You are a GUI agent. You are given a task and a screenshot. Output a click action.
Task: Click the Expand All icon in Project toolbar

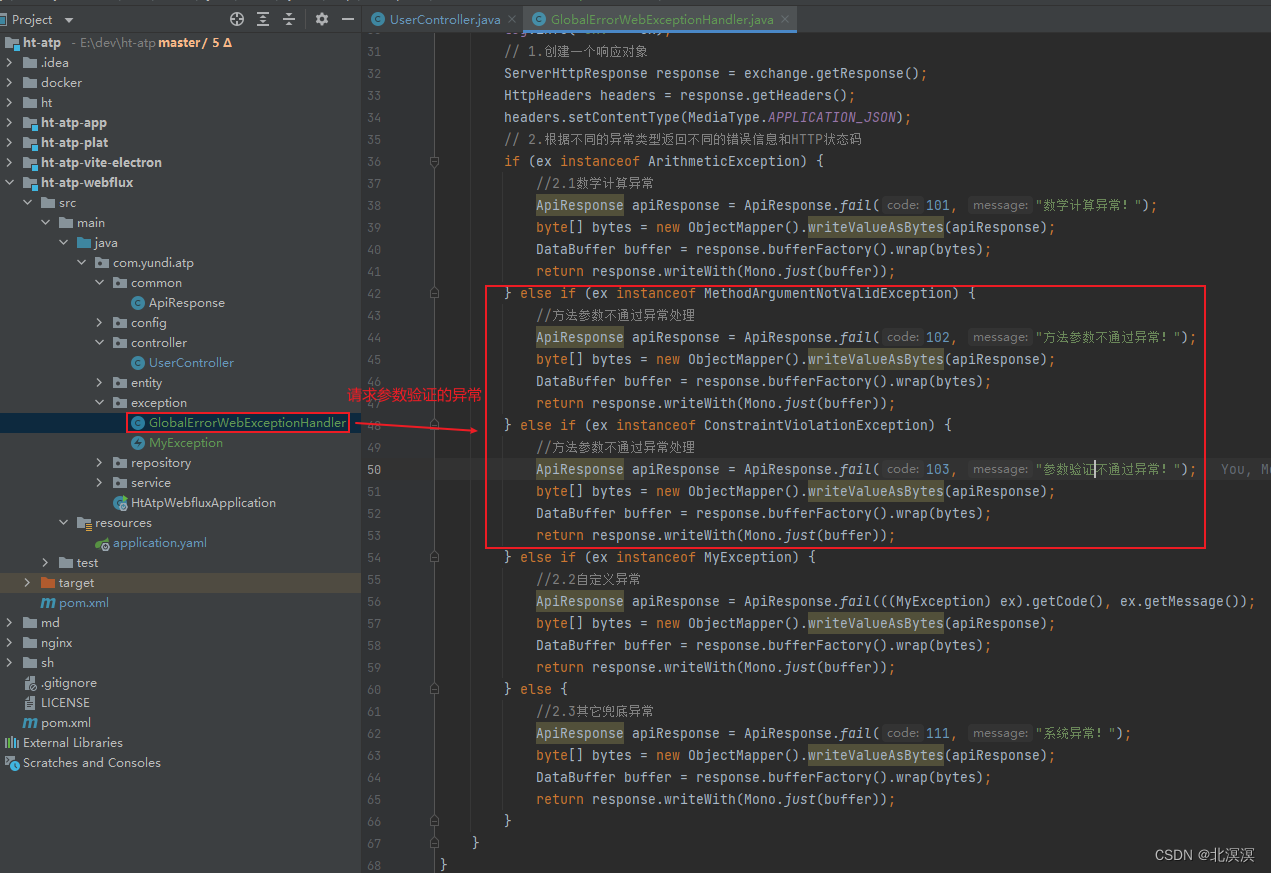coord(263,19)
